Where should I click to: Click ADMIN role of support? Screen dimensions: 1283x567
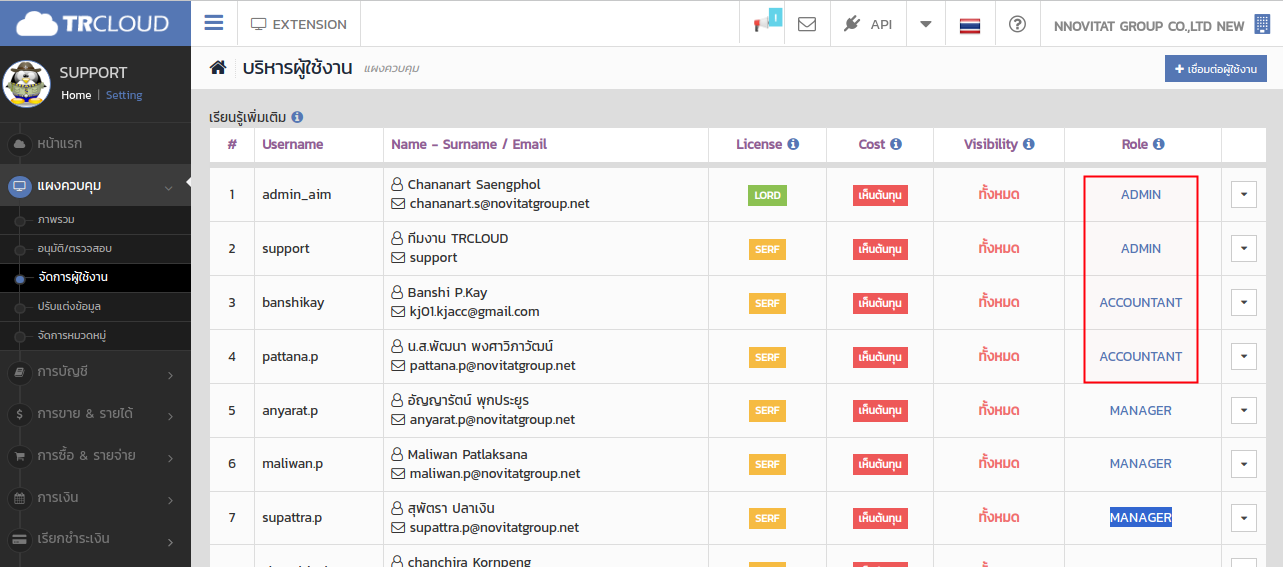tap(1141, 249)
